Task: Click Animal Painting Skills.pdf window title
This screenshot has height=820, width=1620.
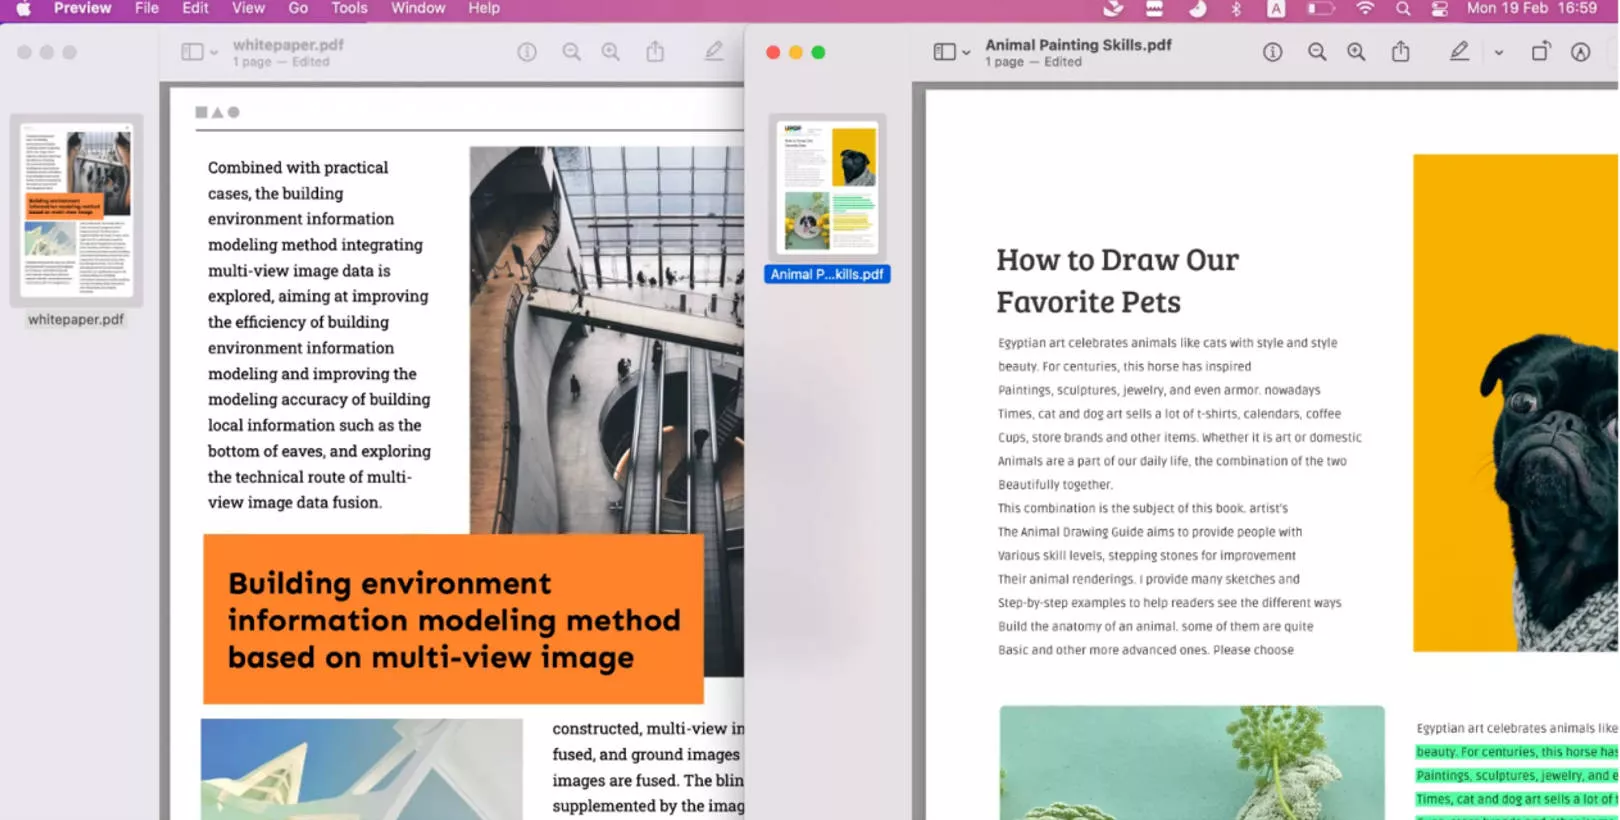Action: tap(1078, 45)
